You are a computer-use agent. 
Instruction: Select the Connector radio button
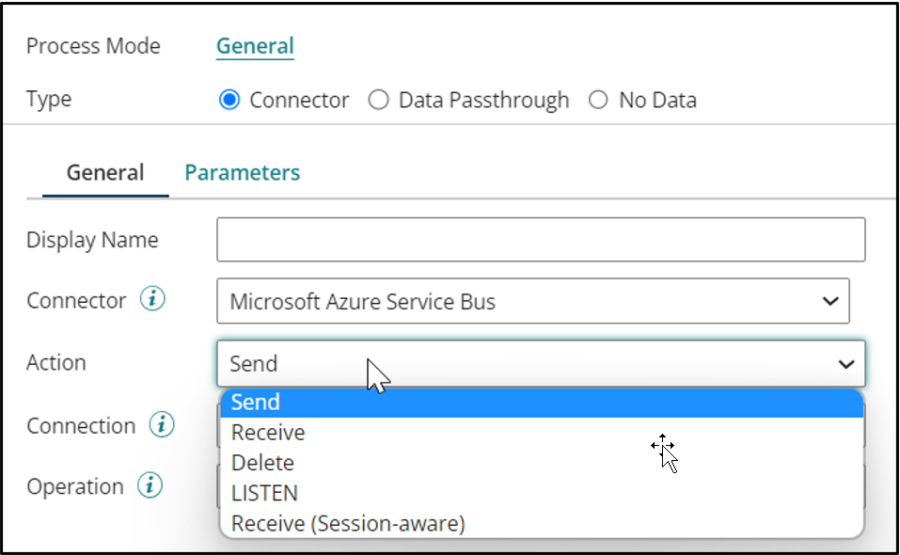(229, 100)
